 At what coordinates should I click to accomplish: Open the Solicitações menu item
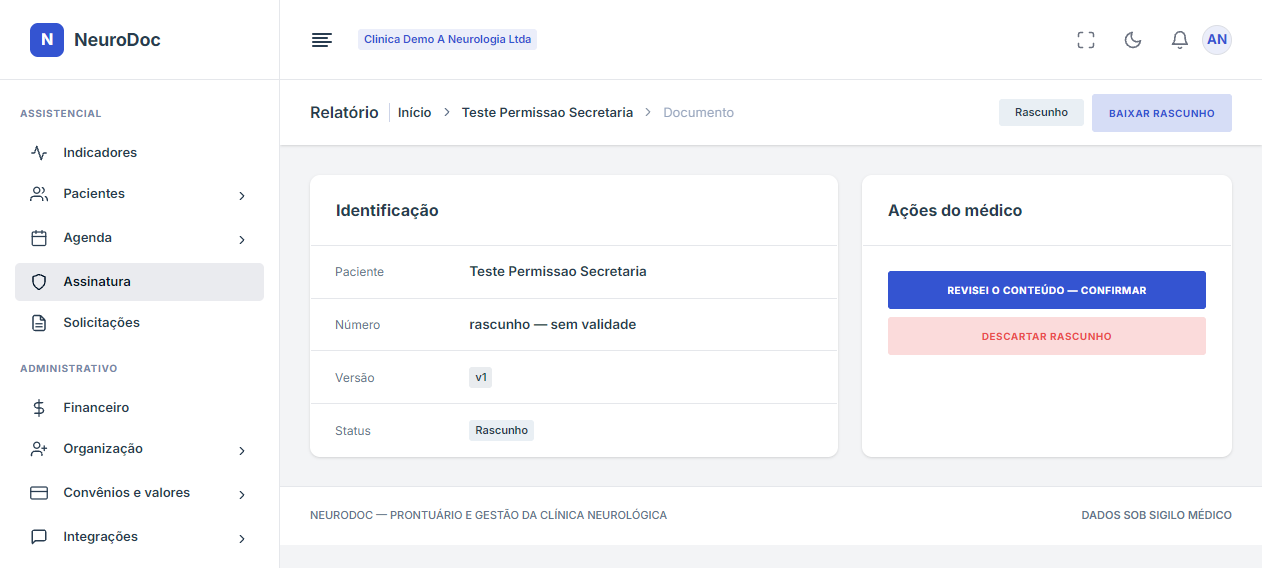point(139,323)
